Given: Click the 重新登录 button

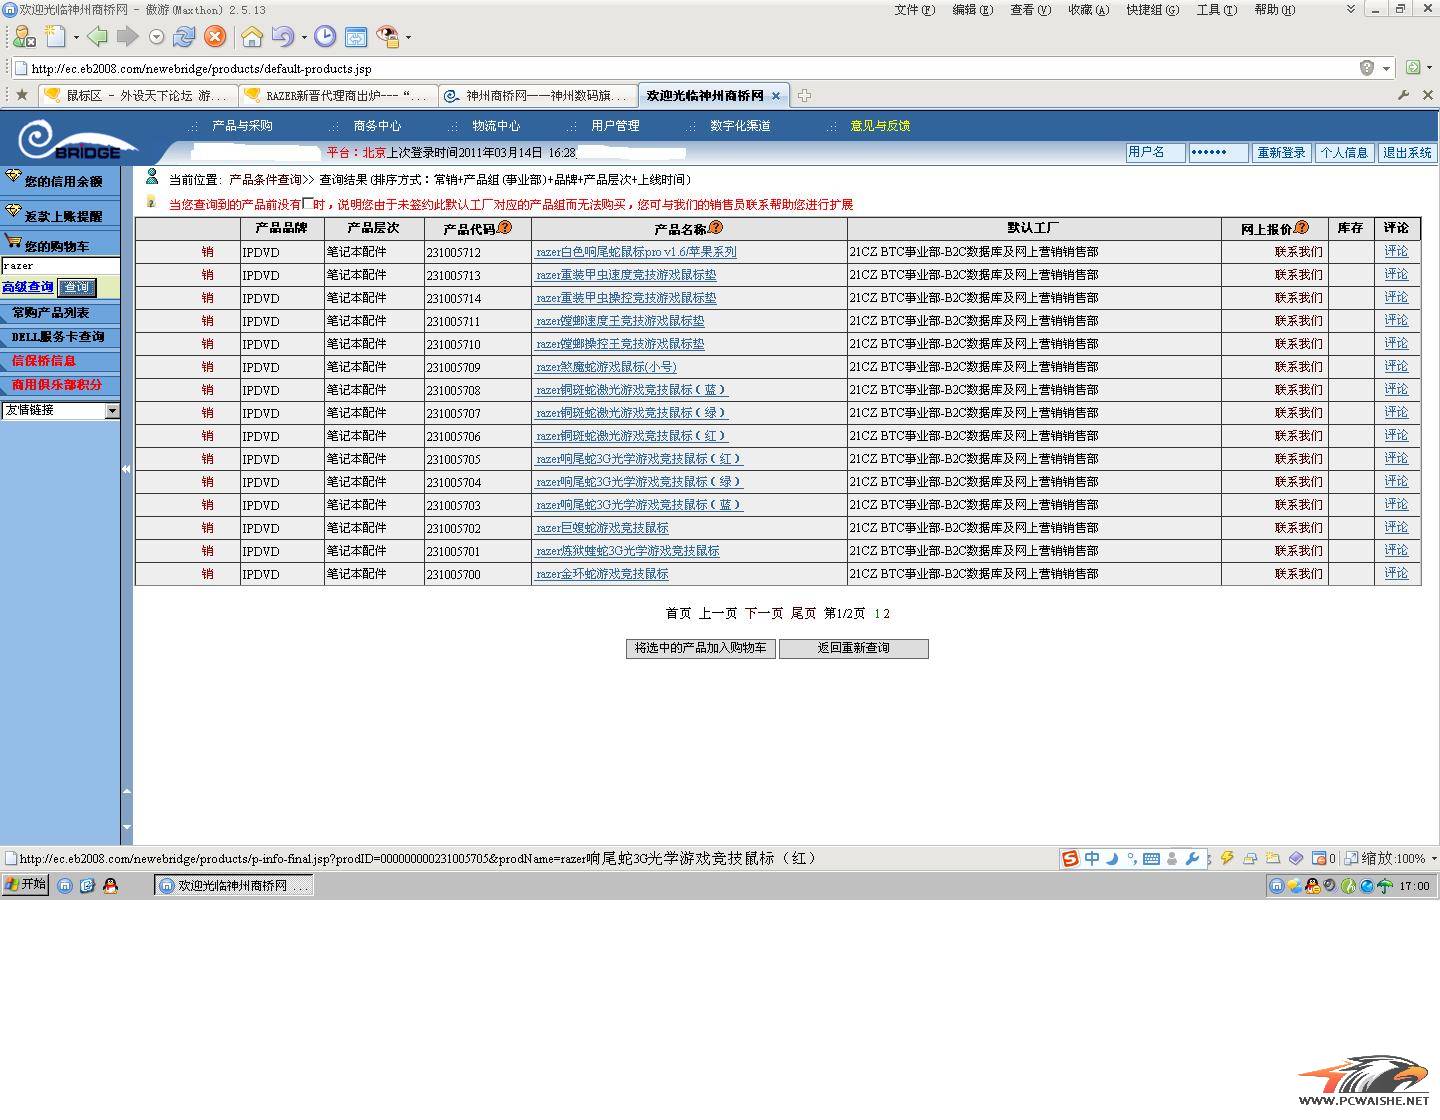Looking at the screenshot, I should coord(1281,153).
